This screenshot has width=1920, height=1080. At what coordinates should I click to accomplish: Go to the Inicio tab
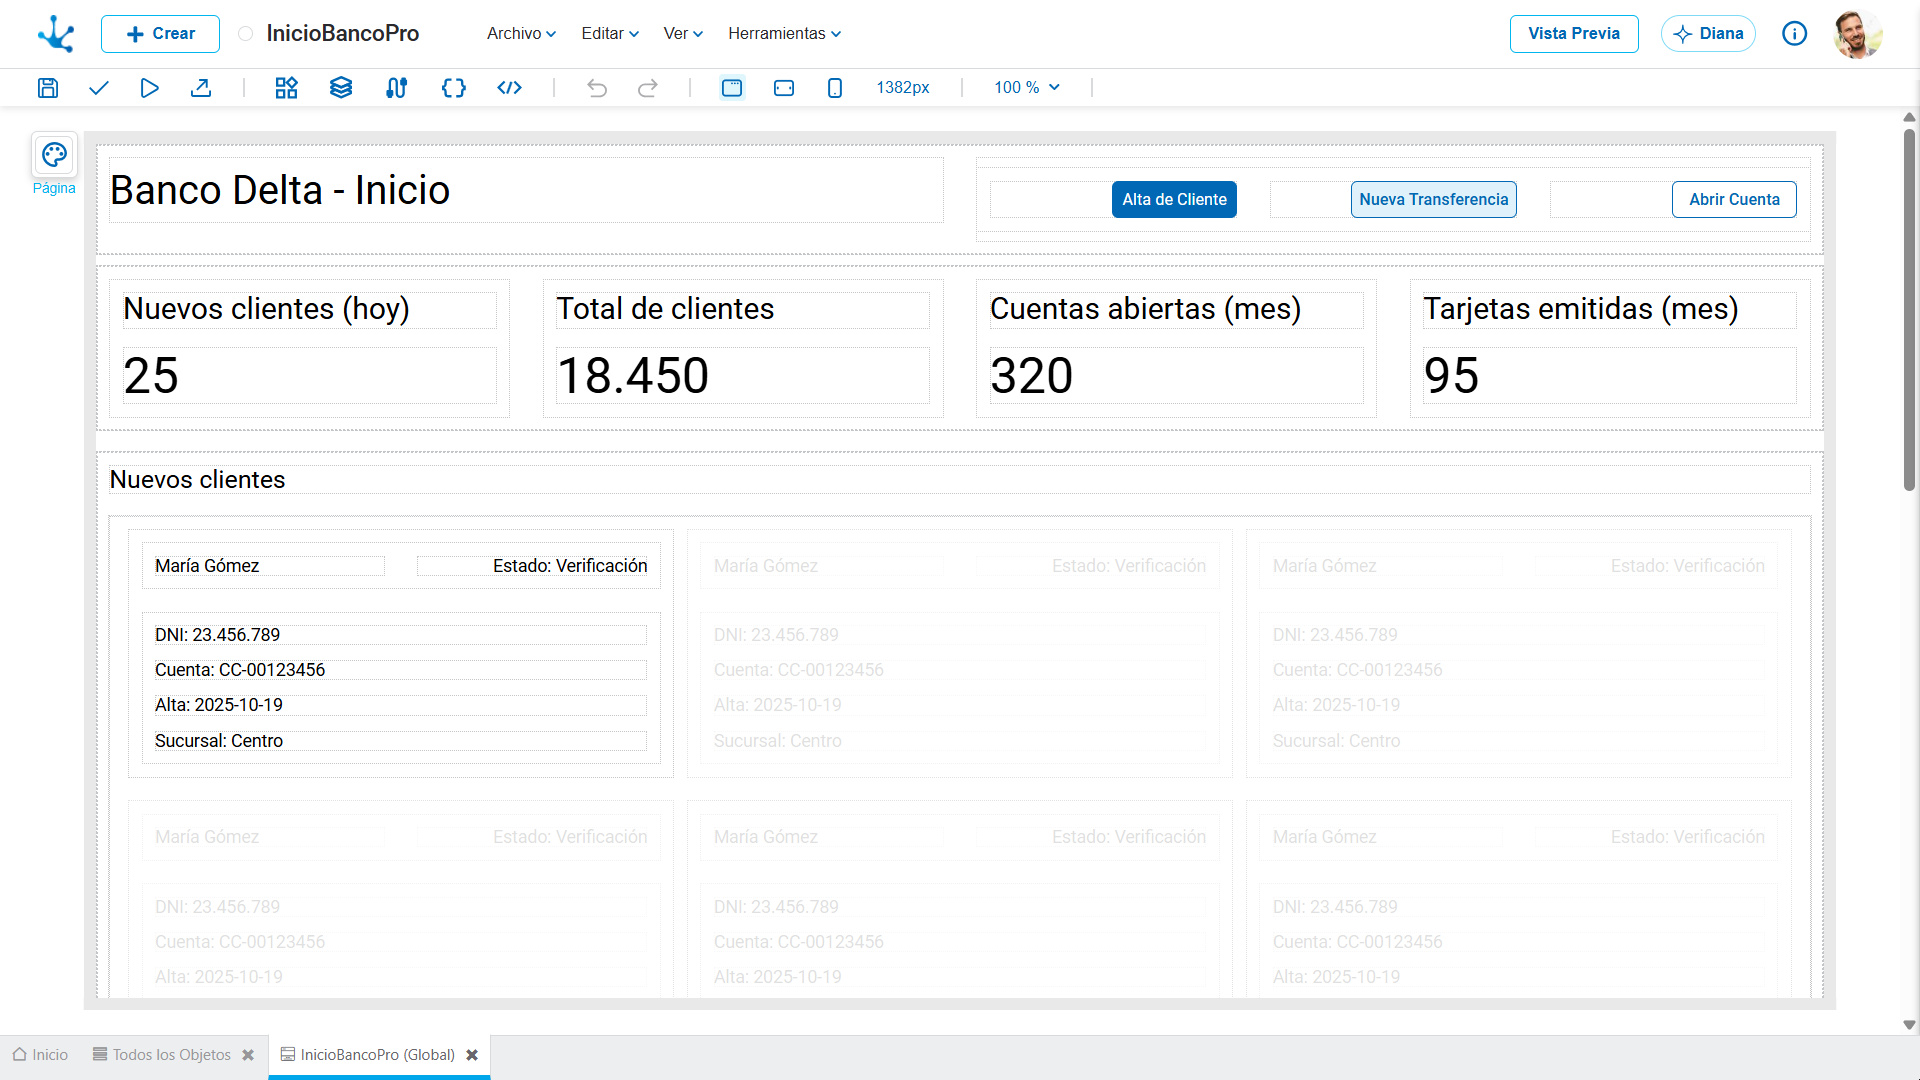[40, 1055]
